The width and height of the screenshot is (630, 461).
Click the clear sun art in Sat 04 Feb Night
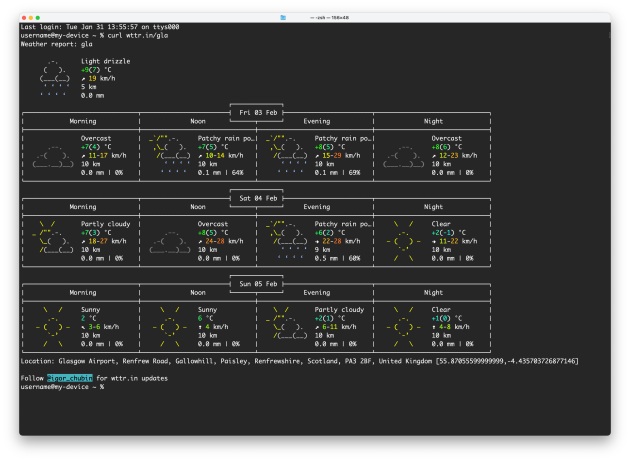[403, 241]
